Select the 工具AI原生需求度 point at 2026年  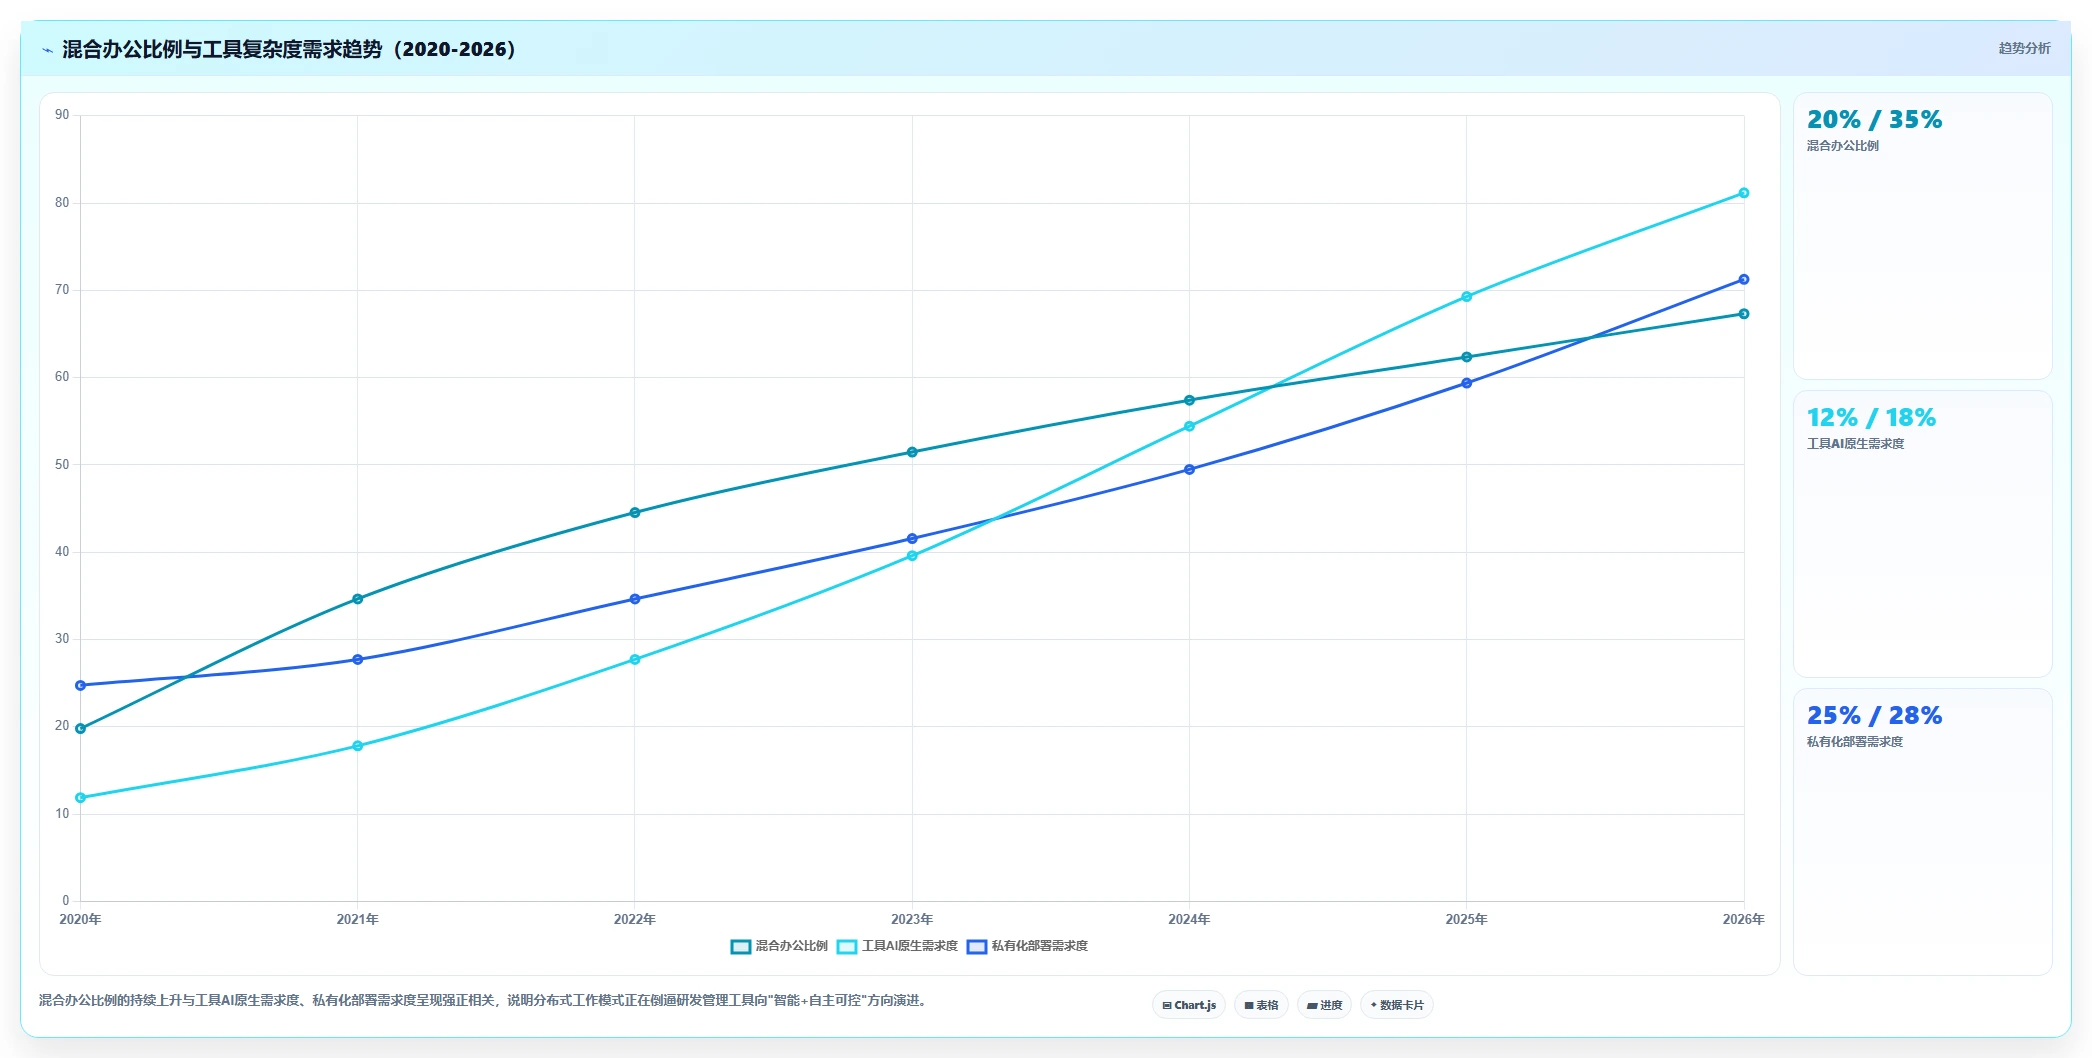1744,193
